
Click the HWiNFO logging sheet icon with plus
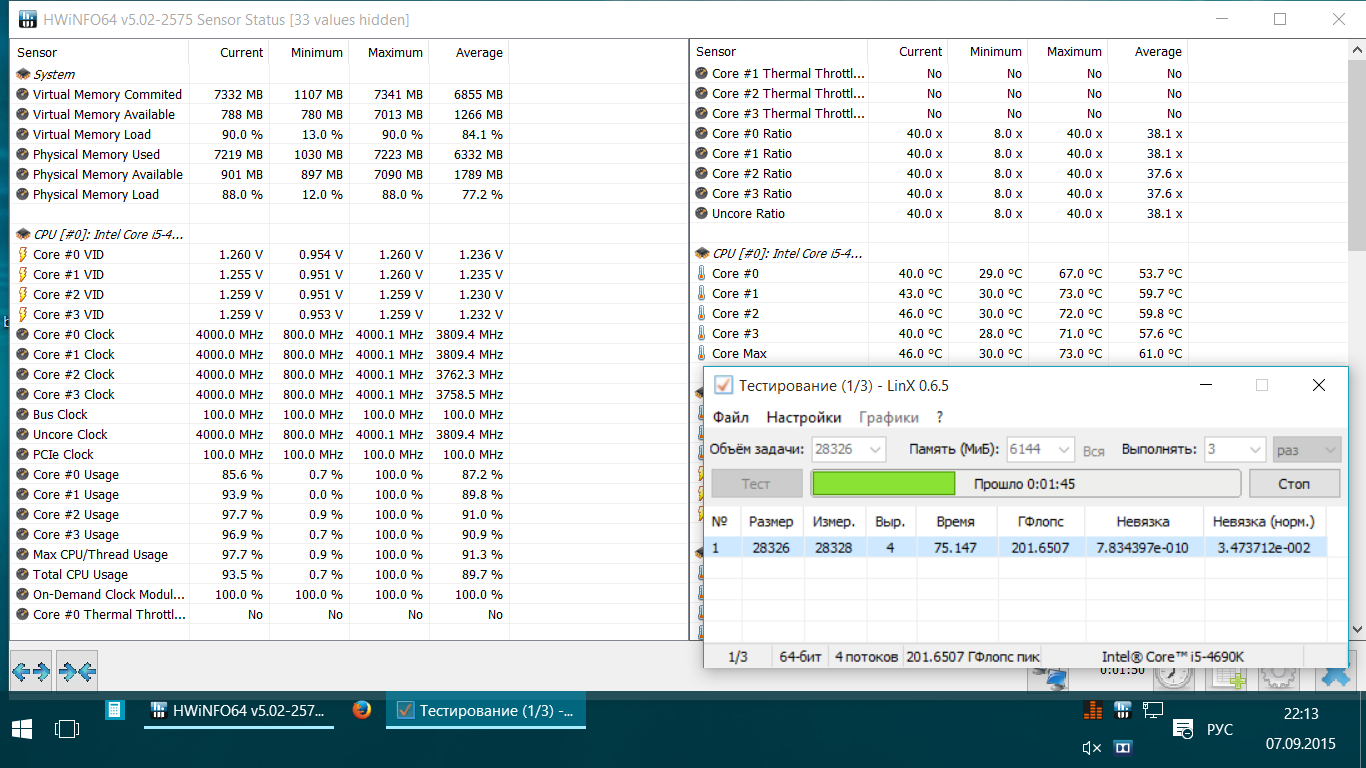coord(1227,677)
